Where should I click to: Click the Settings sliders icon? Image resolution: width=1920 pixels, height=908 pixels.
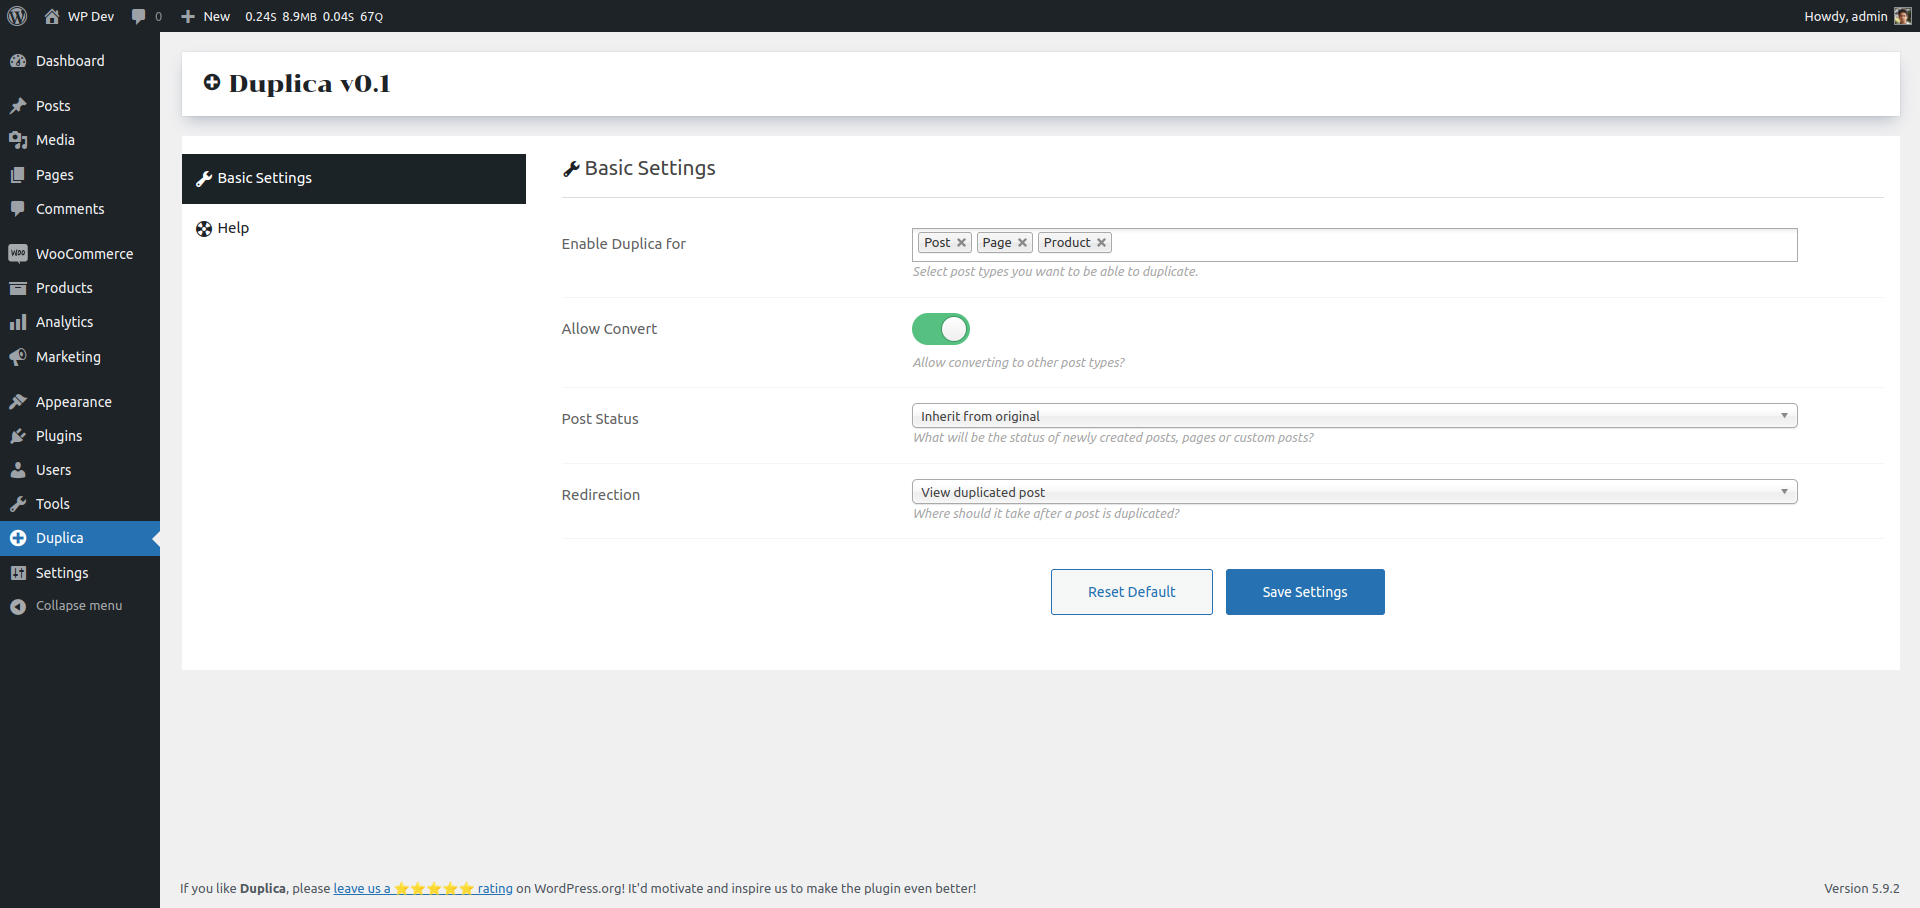point(18,573)
